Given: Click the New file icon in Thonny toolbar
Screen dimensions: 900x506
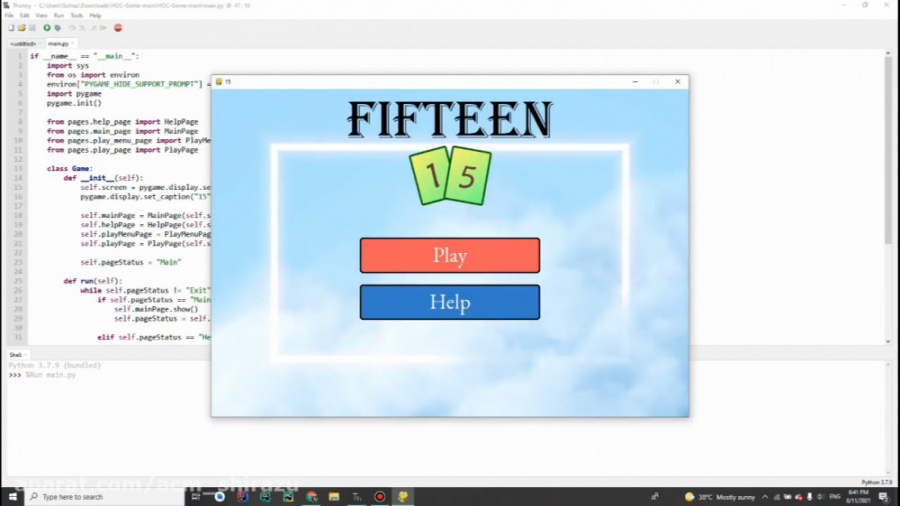Looking at the screenshot, I should click(x=11, y=28).
